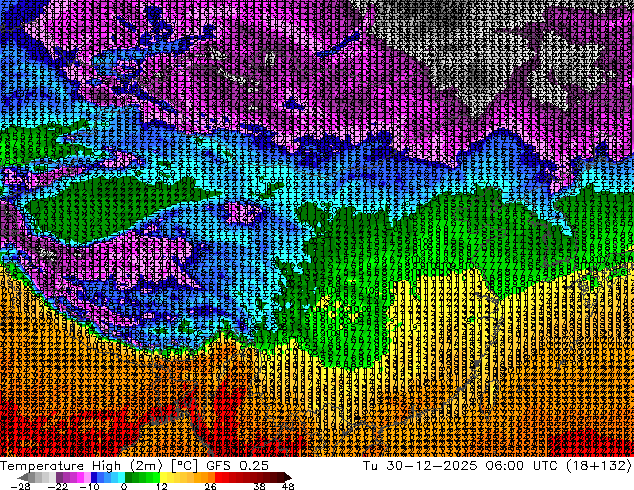Click the '38' legend scale value
This screenshot has height=490, width=634.
tap(260, 486)
